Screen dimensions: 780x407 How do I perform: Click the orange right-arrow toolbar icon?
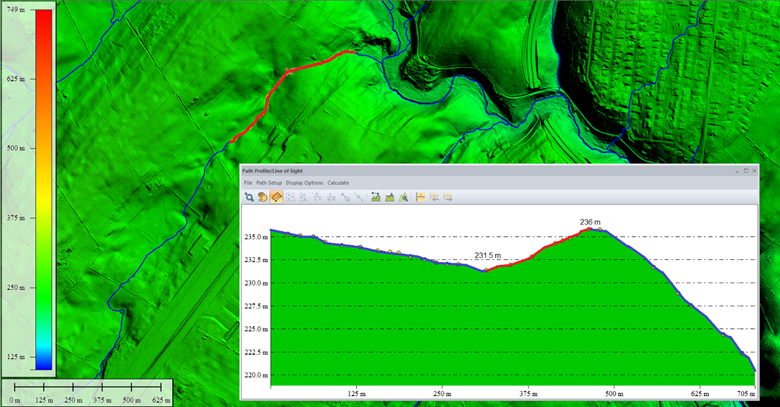coord(449,197)
